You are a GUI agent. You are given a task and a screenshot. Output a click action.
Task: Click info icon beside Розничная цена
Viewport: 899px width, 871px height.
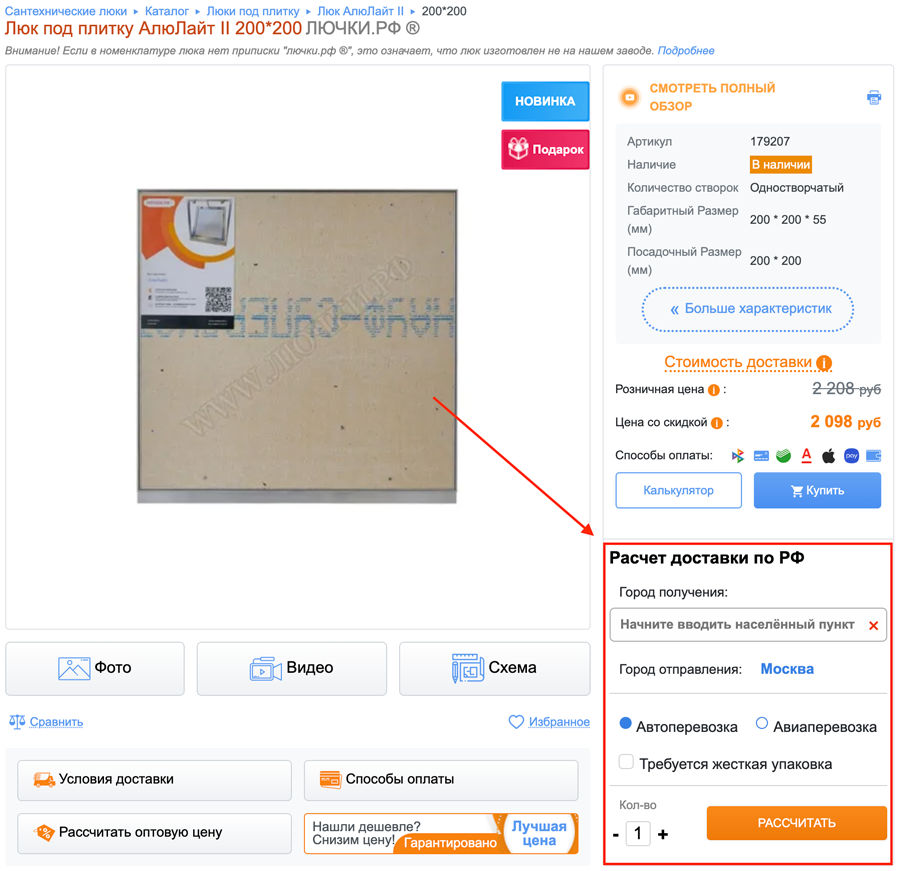(713, 390)
